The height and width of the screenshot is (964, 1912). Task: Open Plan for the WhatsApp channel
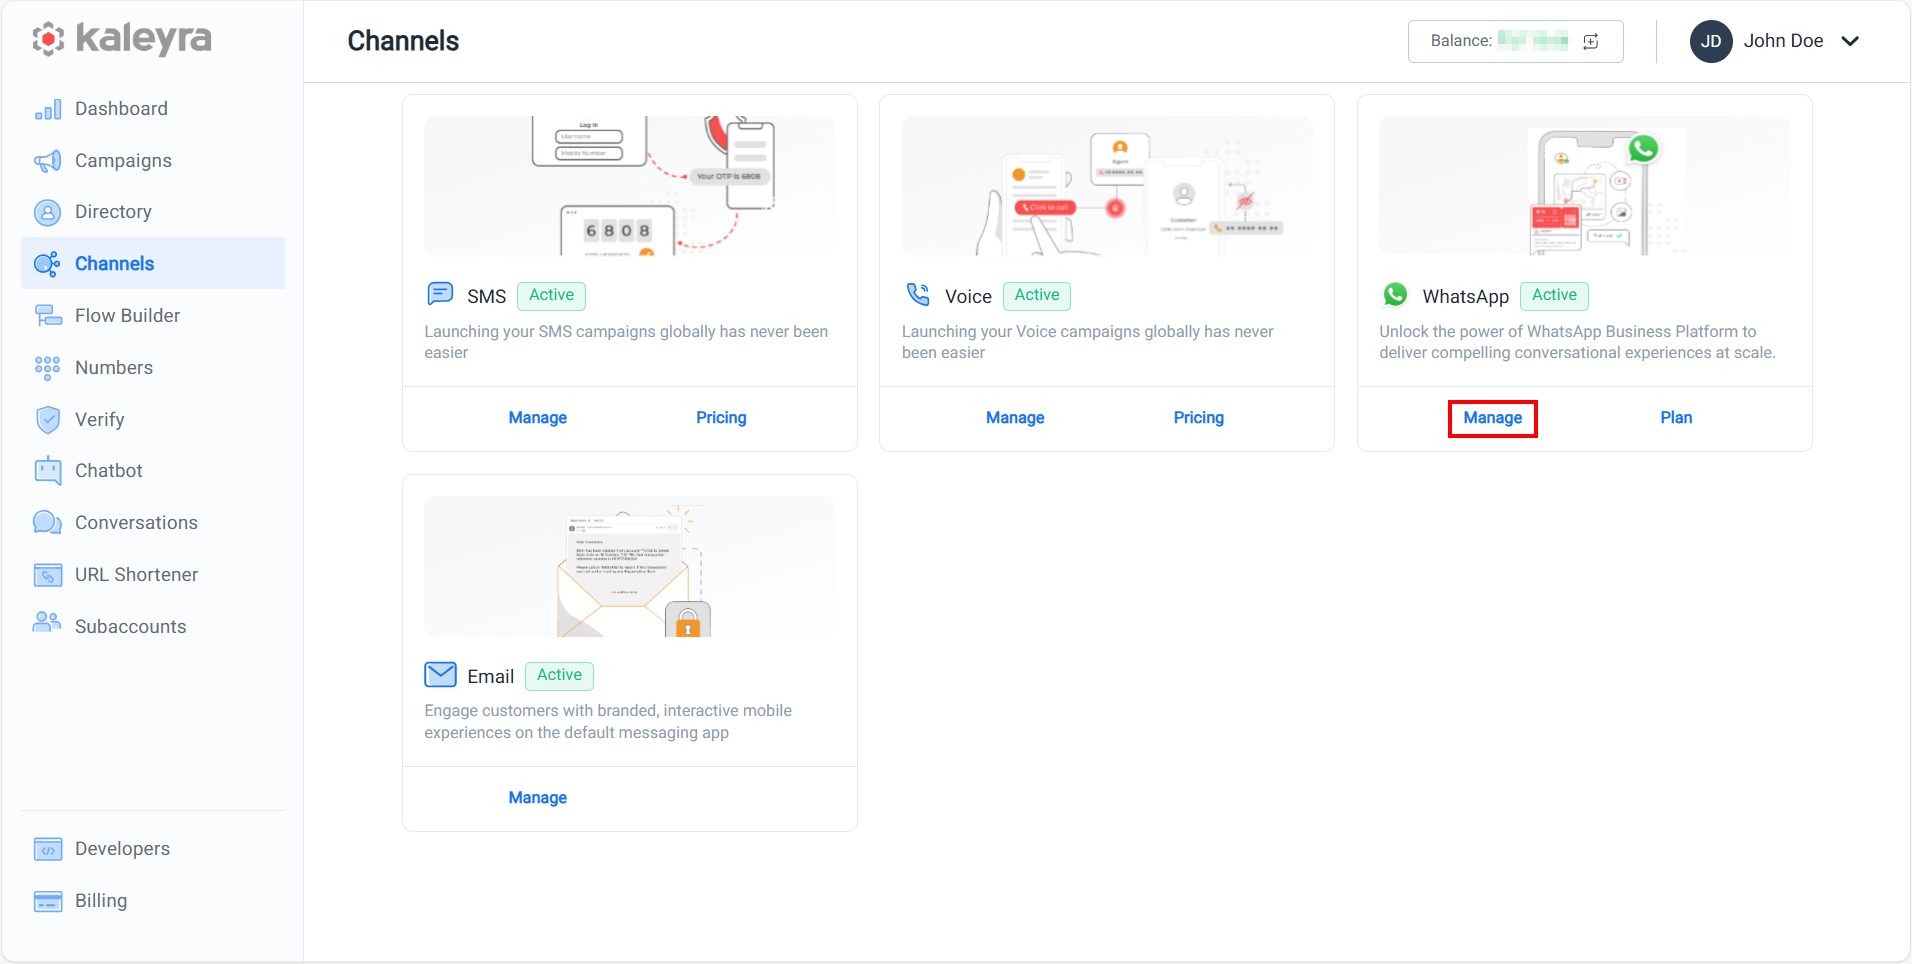pyautogui.click(x=1676, y=418)
